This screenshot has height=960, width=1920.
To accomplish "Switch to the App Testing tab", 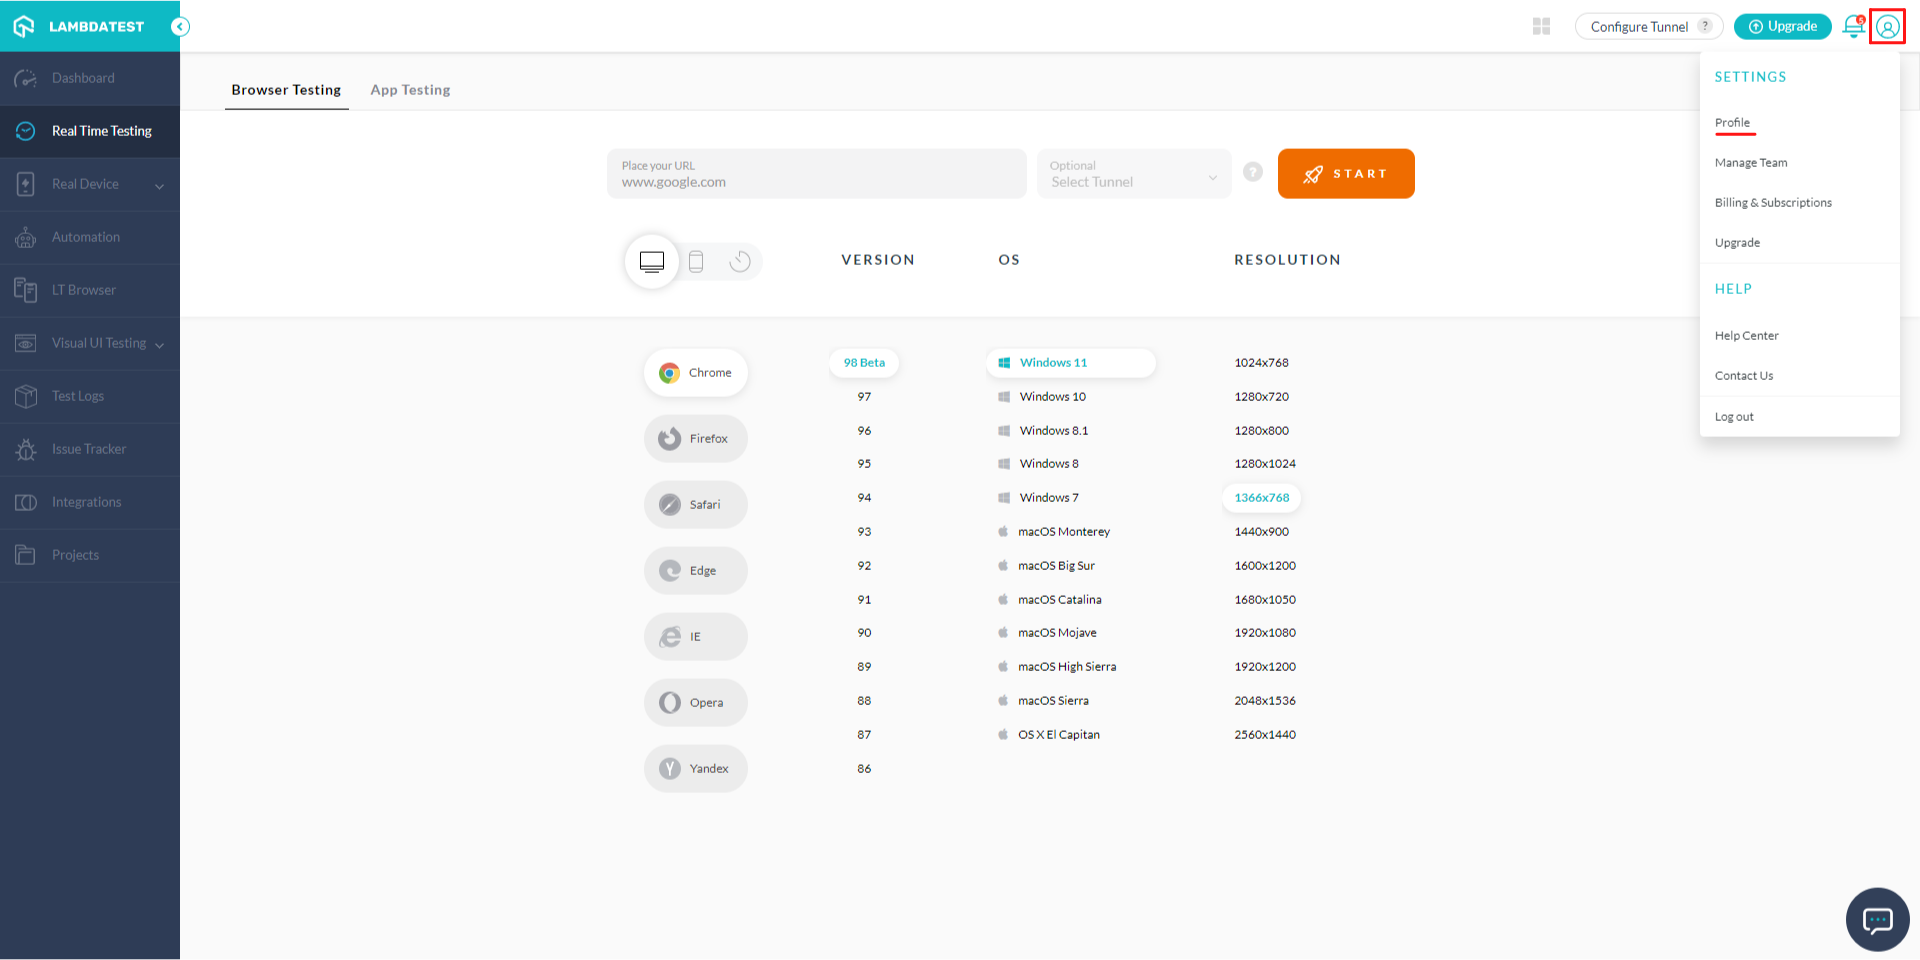I will [410, 90].
